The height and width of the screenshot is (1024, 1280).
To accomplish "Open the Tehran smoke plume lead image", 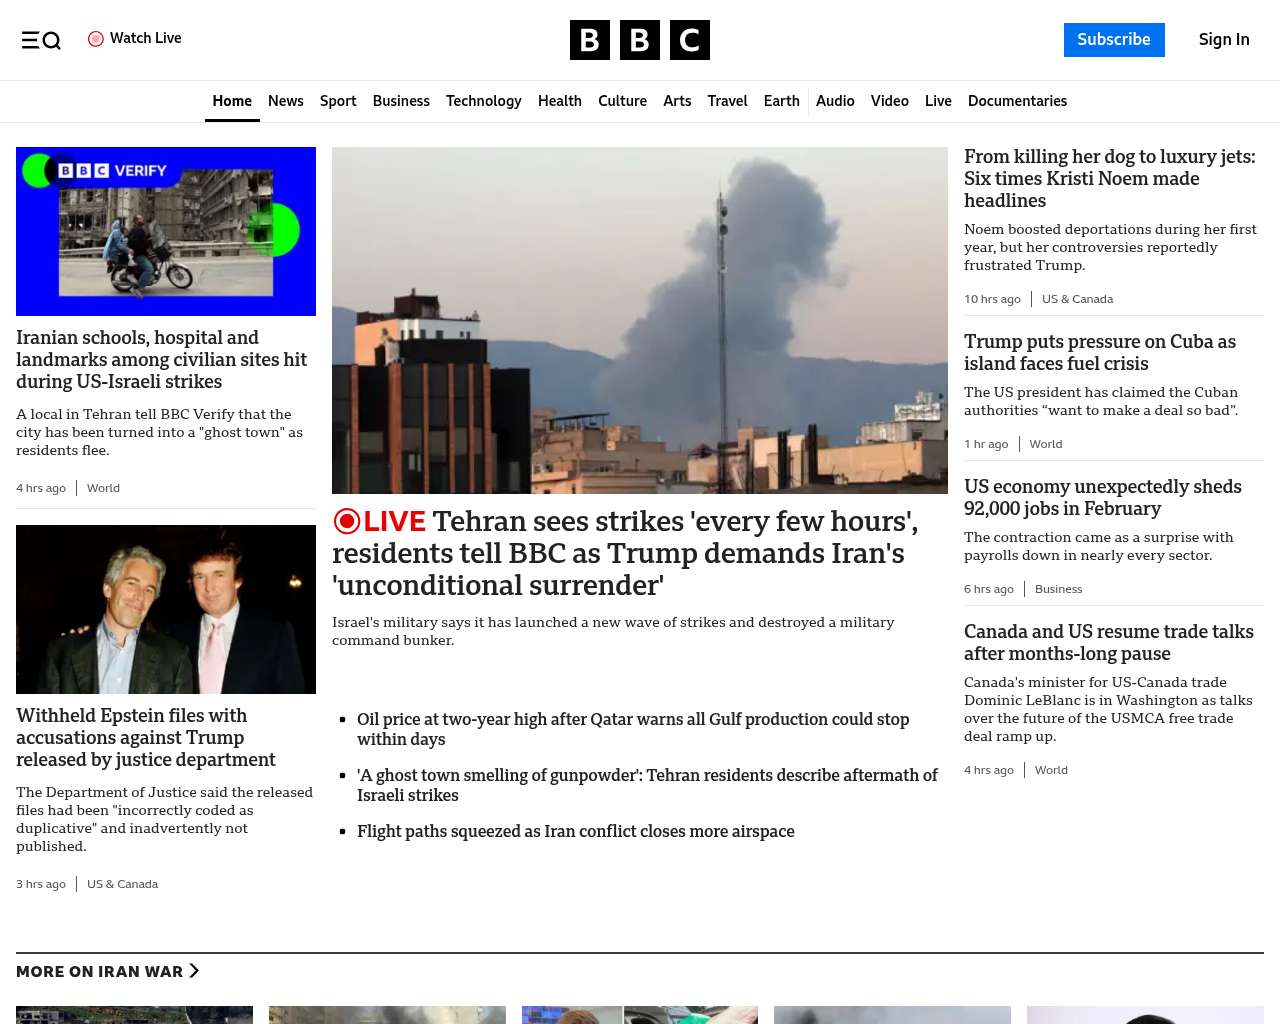I will [640, 320].
